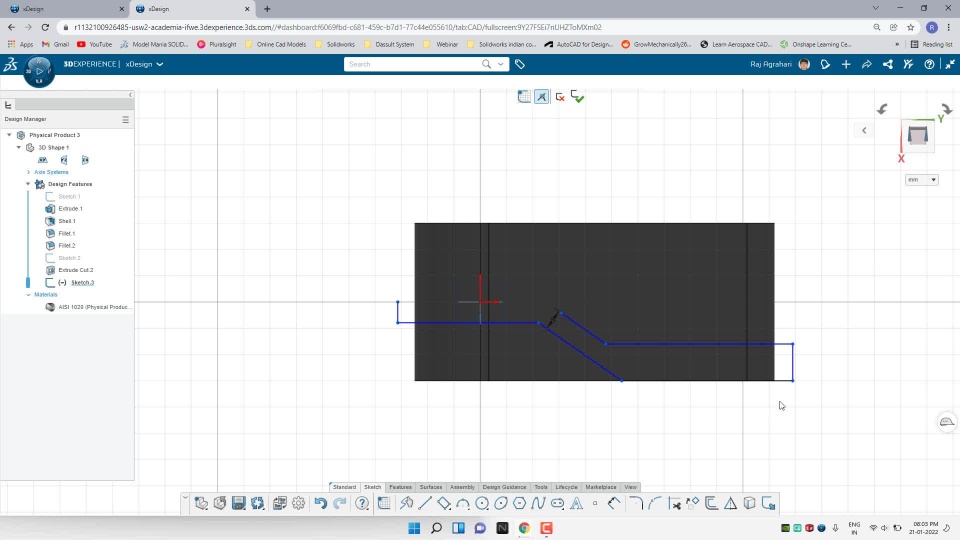Collapse the Physical Product 3 node

[9, 135]
